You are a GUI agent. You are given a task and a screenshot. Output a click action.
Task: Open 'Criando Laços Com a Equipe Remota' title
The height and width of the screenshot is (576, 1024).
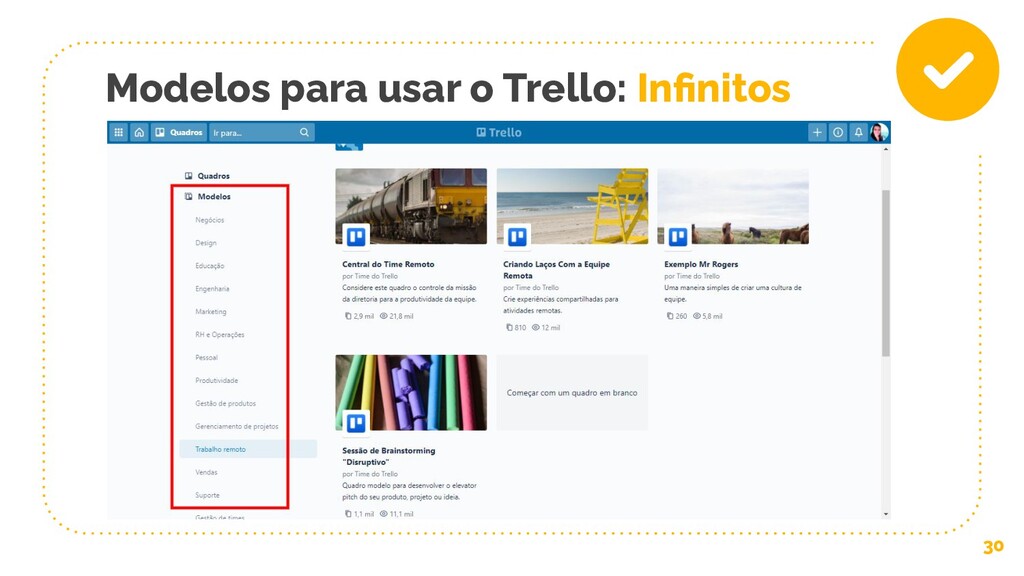tap(556, 270)
